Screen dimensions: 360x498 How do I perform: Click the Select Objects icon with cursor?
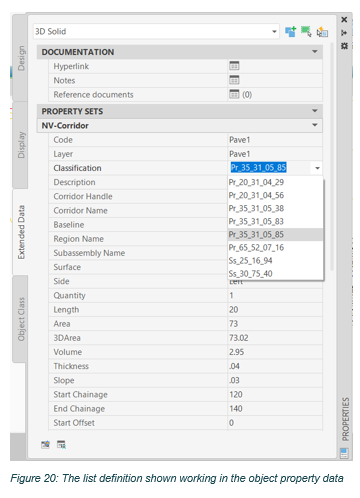pos(306,32)
